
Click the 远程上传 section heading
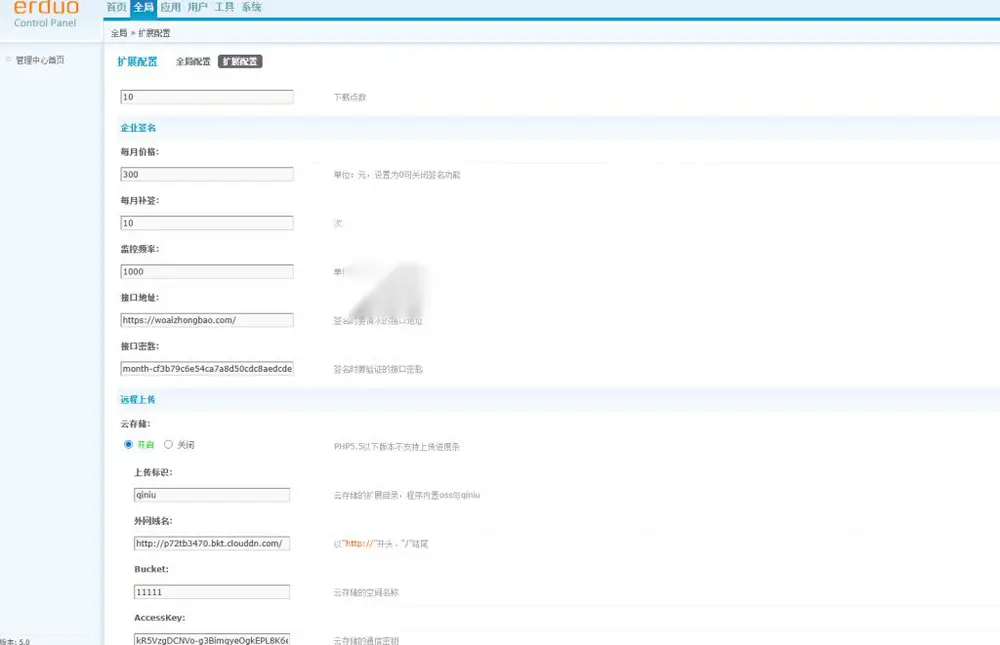pyautogui.click(x=138, y=399)
